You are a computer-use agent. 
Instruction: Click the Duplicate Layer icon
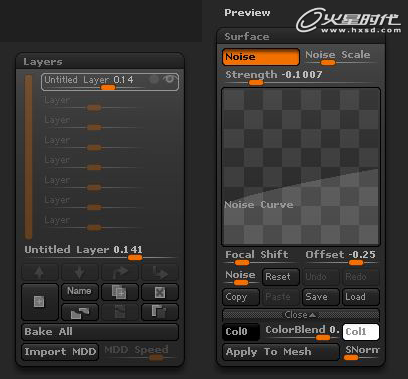120,292
